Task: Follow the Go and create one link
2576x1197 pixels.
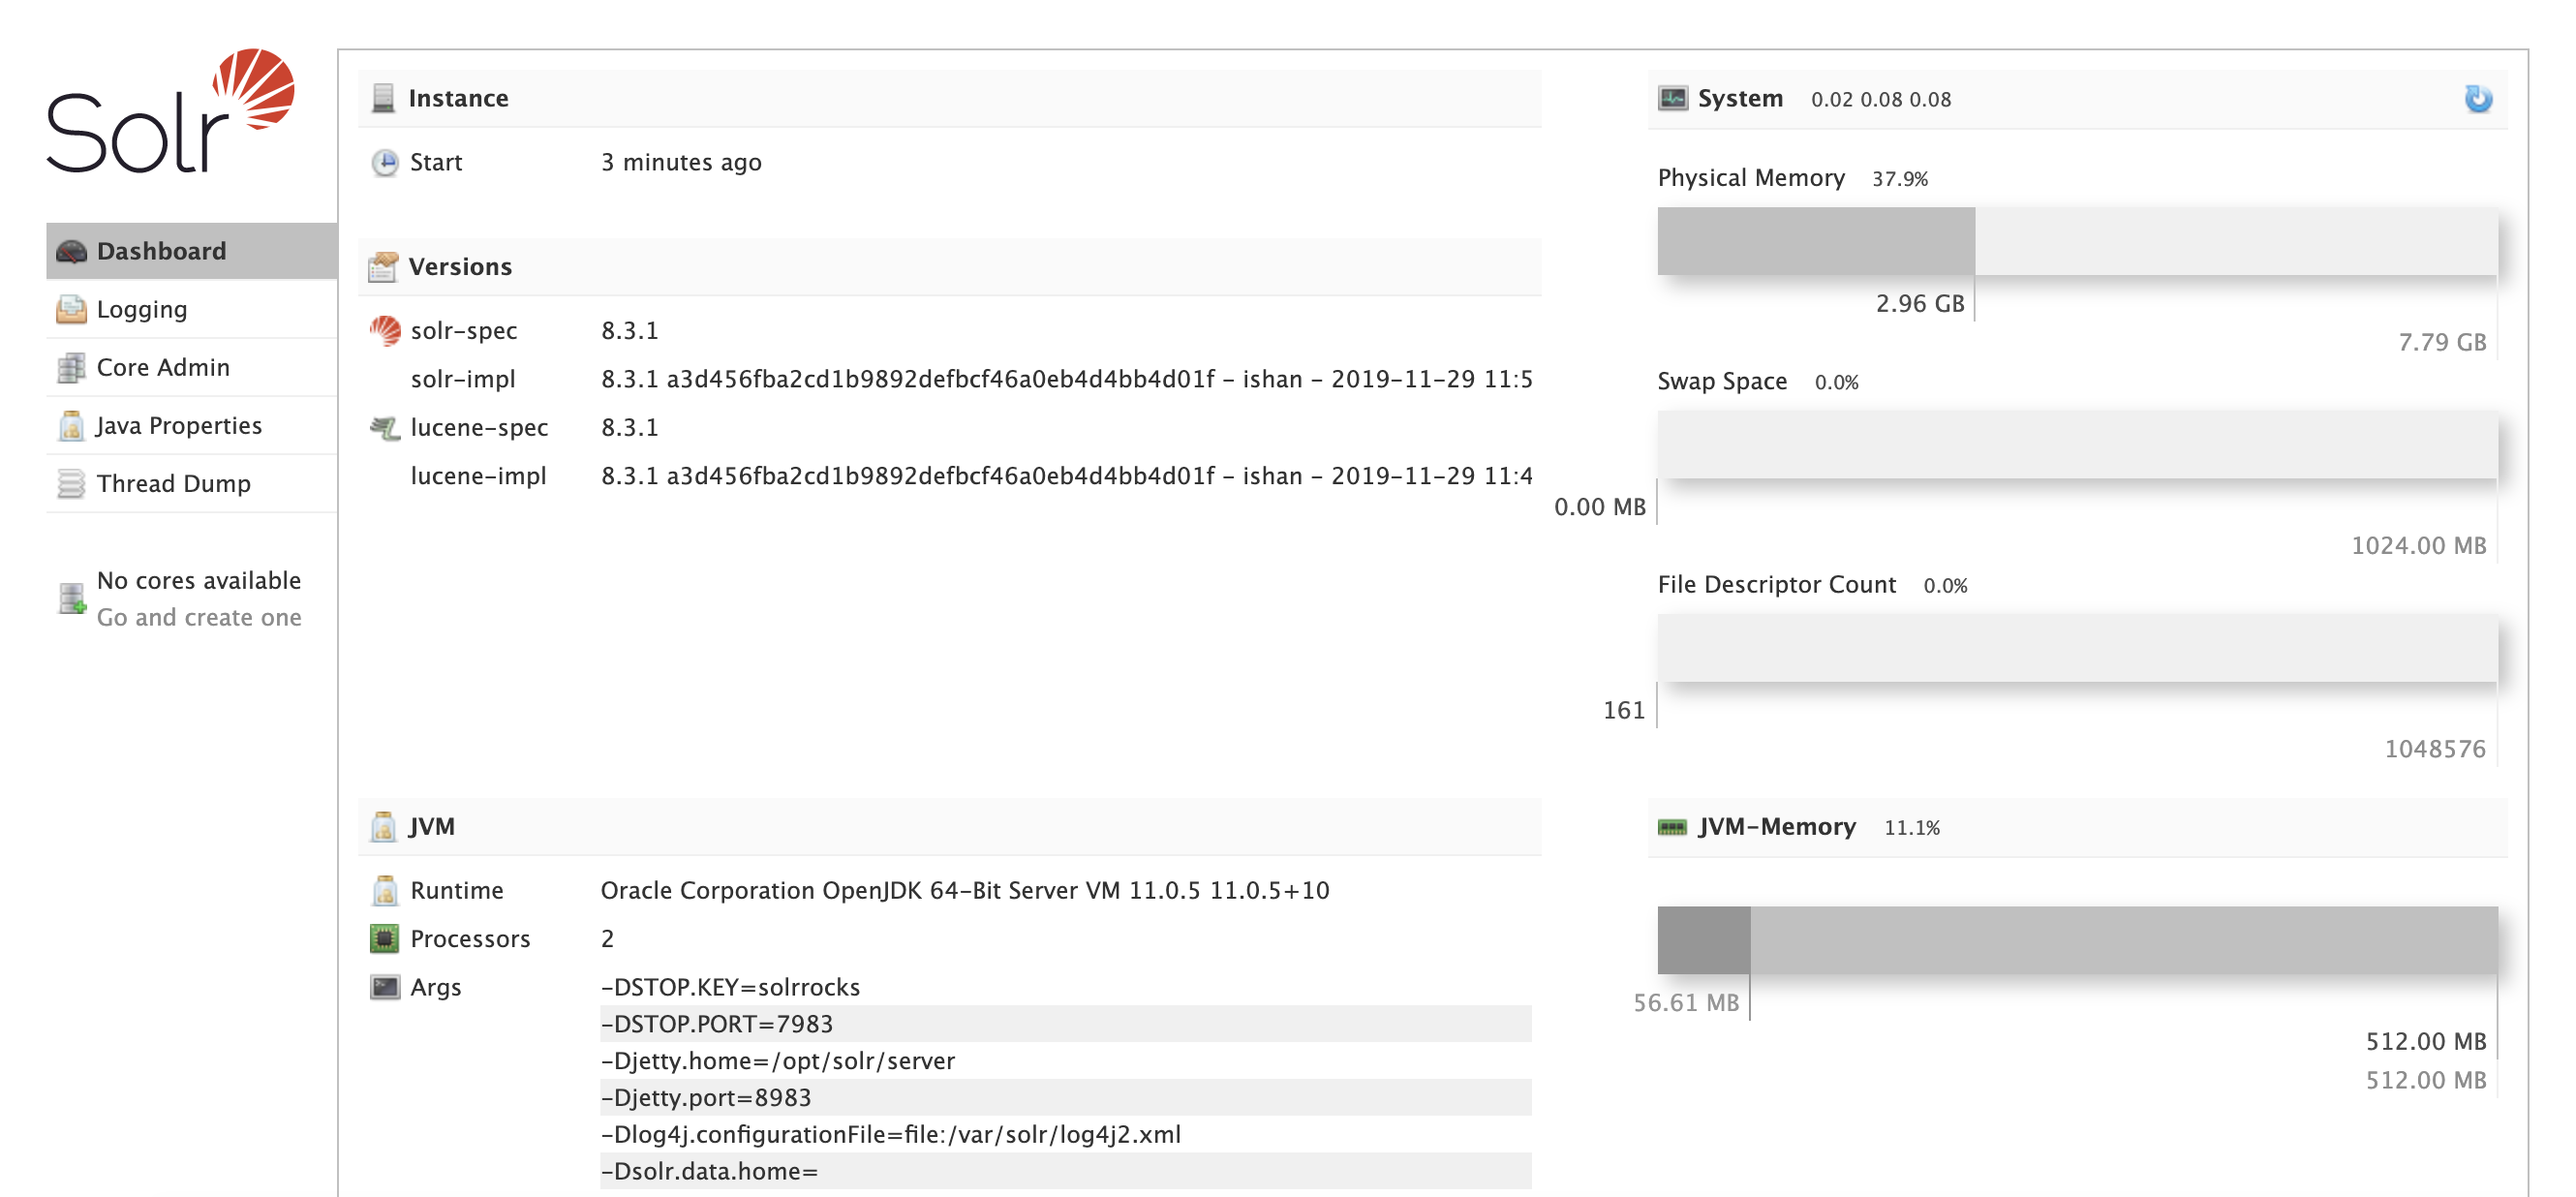Action: coord(198,617)
